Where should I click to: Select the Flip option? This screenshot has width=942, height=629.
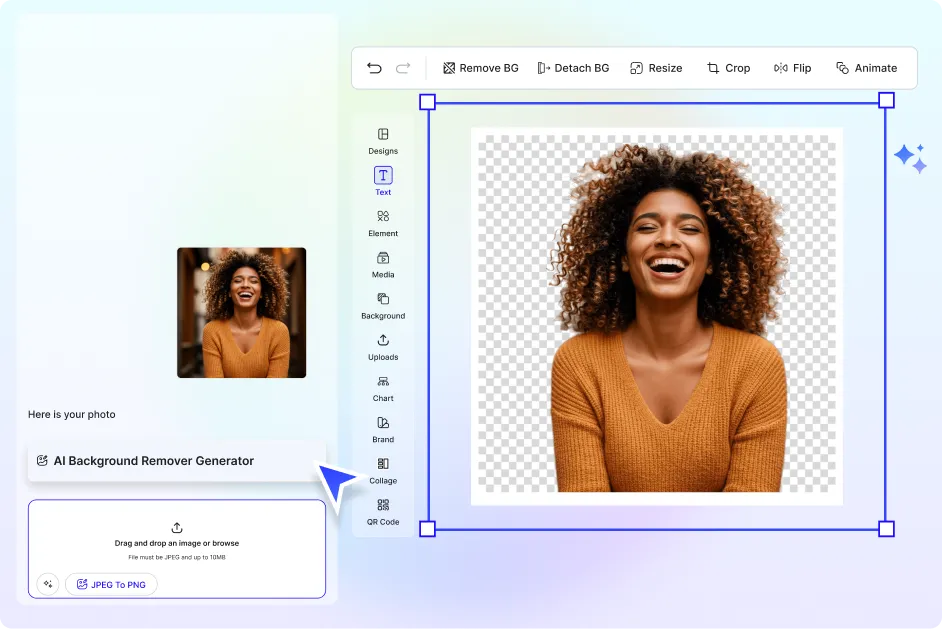pos(792,68)
